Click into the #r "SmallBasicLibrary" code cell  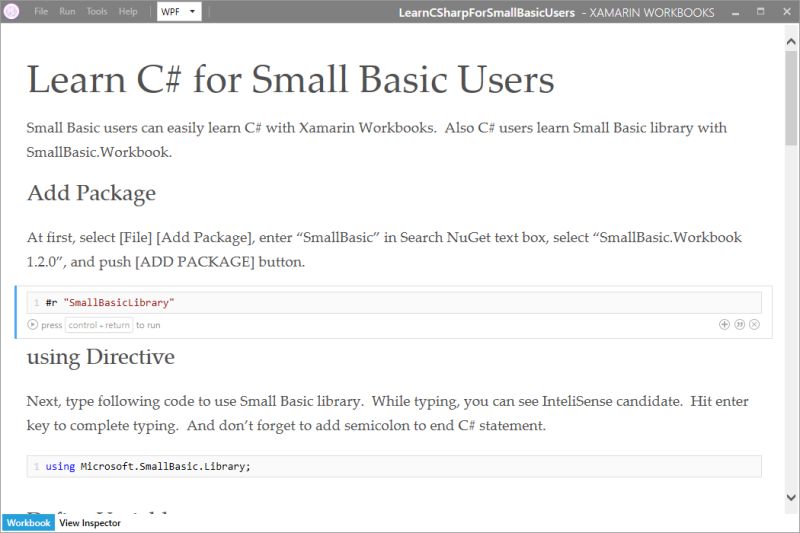point(394,302)
